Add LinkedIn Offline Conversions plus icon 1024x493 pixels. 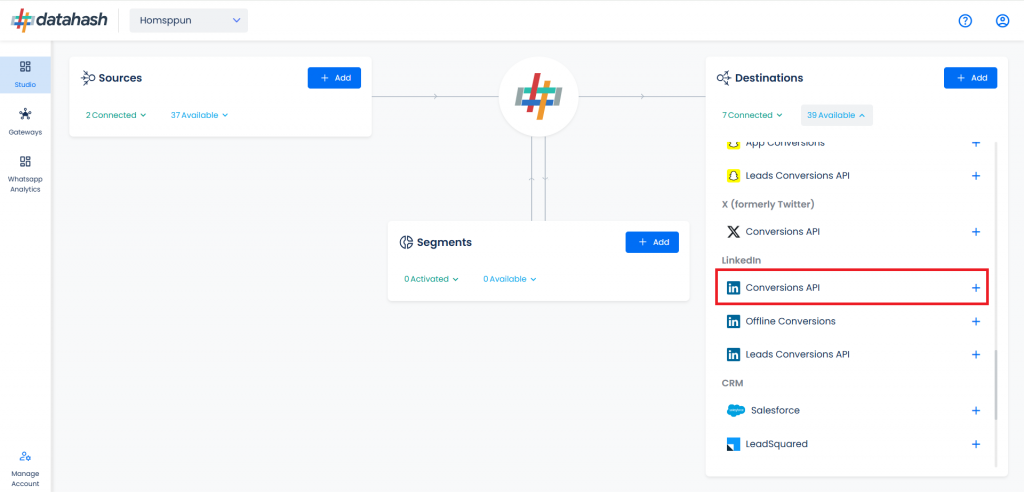976,321
